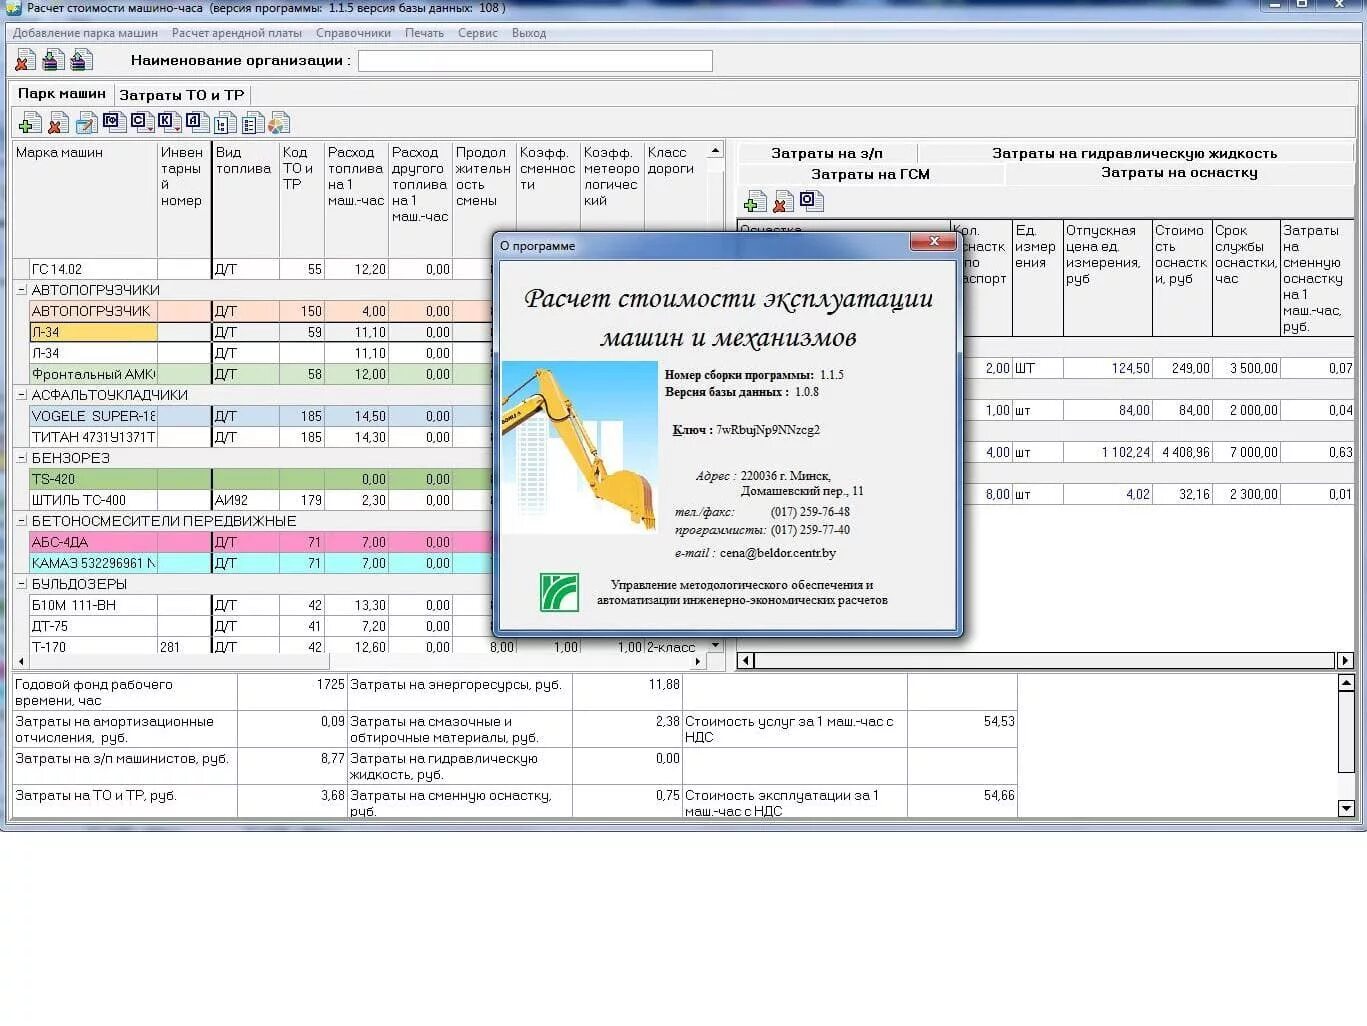Click cena@beldor.centr.by email in About dialog
Viewport: 1367px width, 1026px height.
coord(777,553)
